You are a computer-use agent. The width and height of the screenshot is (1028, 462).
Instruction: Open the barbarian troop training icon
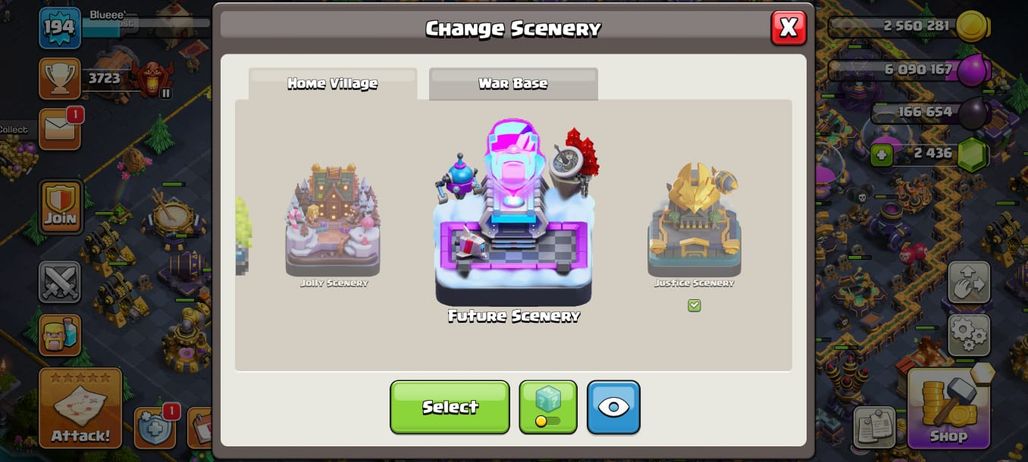click(x=60, y=335)
